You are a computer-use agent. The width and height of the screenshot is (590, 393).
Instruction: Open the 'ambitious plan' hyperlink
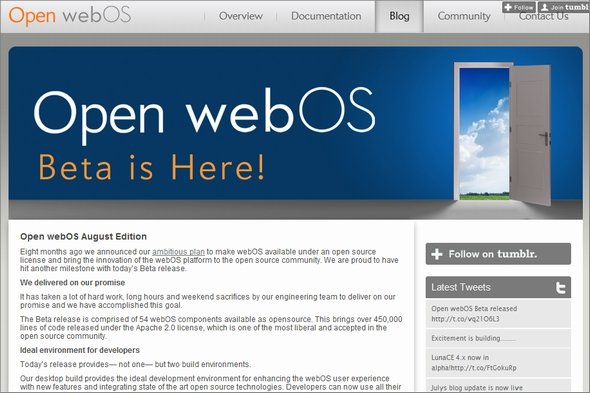pyautogui.click(x=178, y=252)
